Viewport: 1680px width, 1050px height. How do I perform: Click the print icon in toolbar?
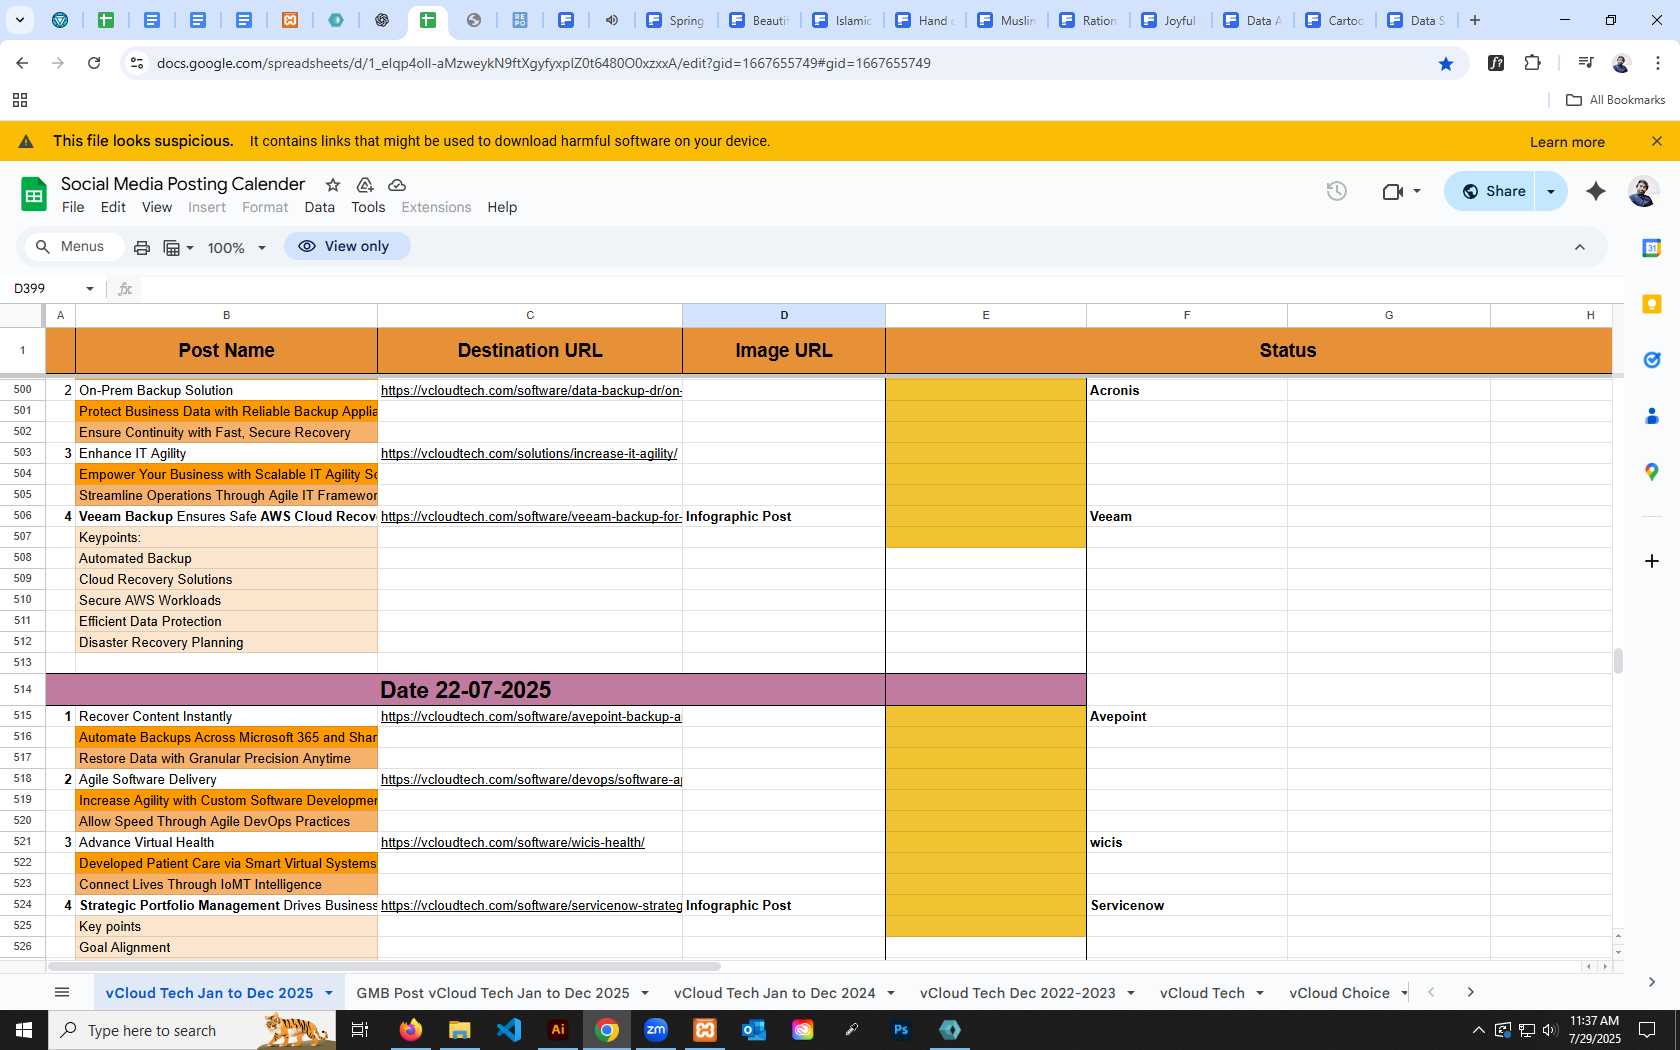point(142,247)
